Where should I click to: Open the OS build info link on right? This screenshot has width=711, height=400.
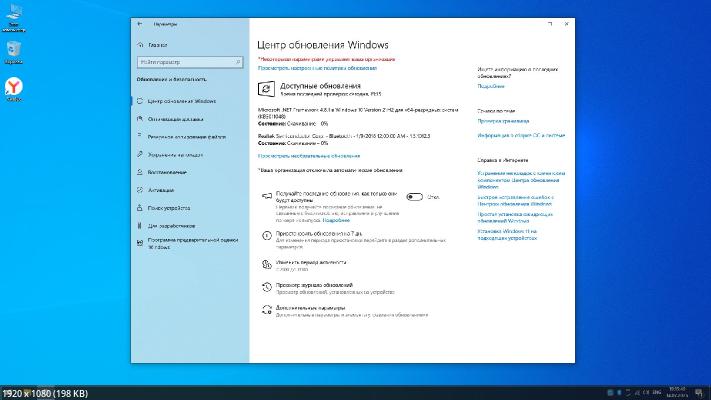tap(521, 135)
